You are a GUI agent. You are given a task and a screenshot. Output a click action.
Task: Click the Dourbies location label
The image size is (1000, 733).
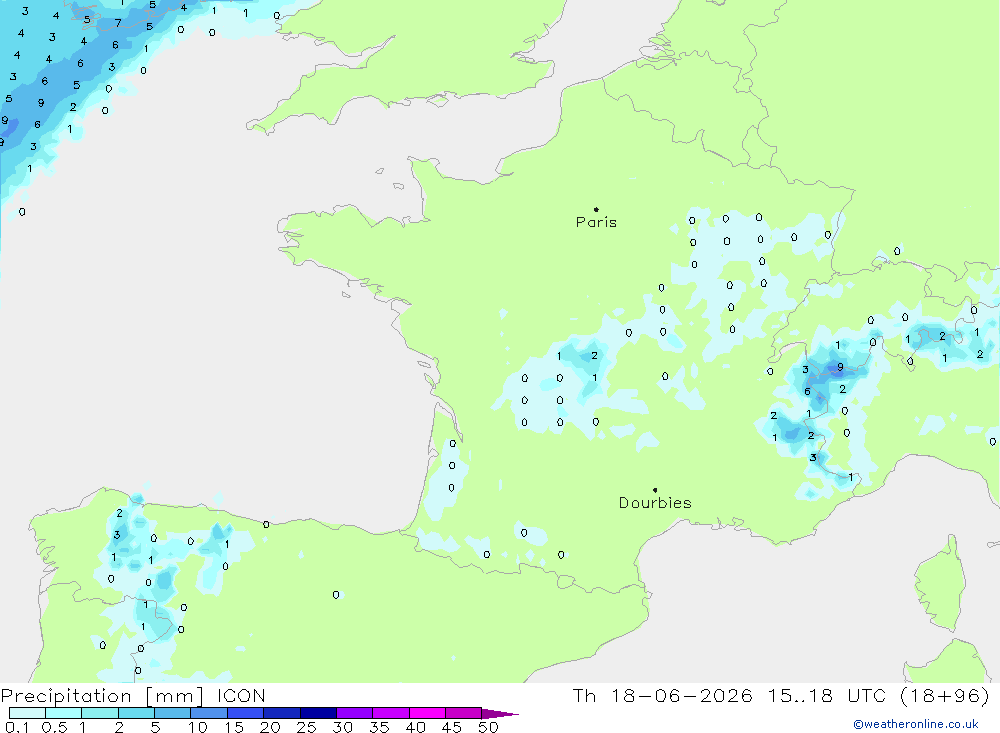coord(655,503)
